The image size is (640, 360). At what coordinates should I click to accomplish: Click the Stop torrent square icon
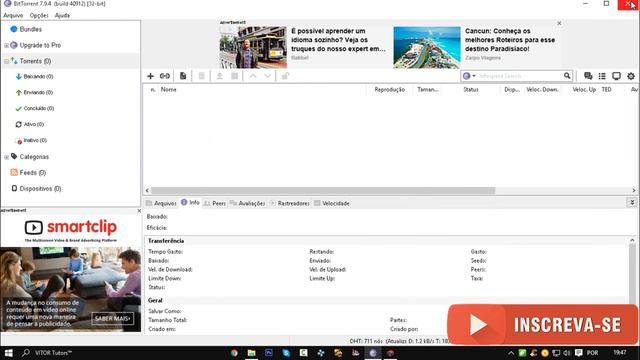(235, 76)
